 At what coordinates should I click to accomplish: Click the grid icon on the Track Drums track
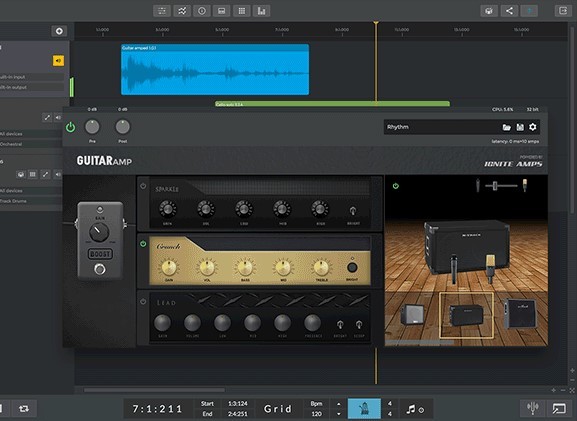(33, 174)
